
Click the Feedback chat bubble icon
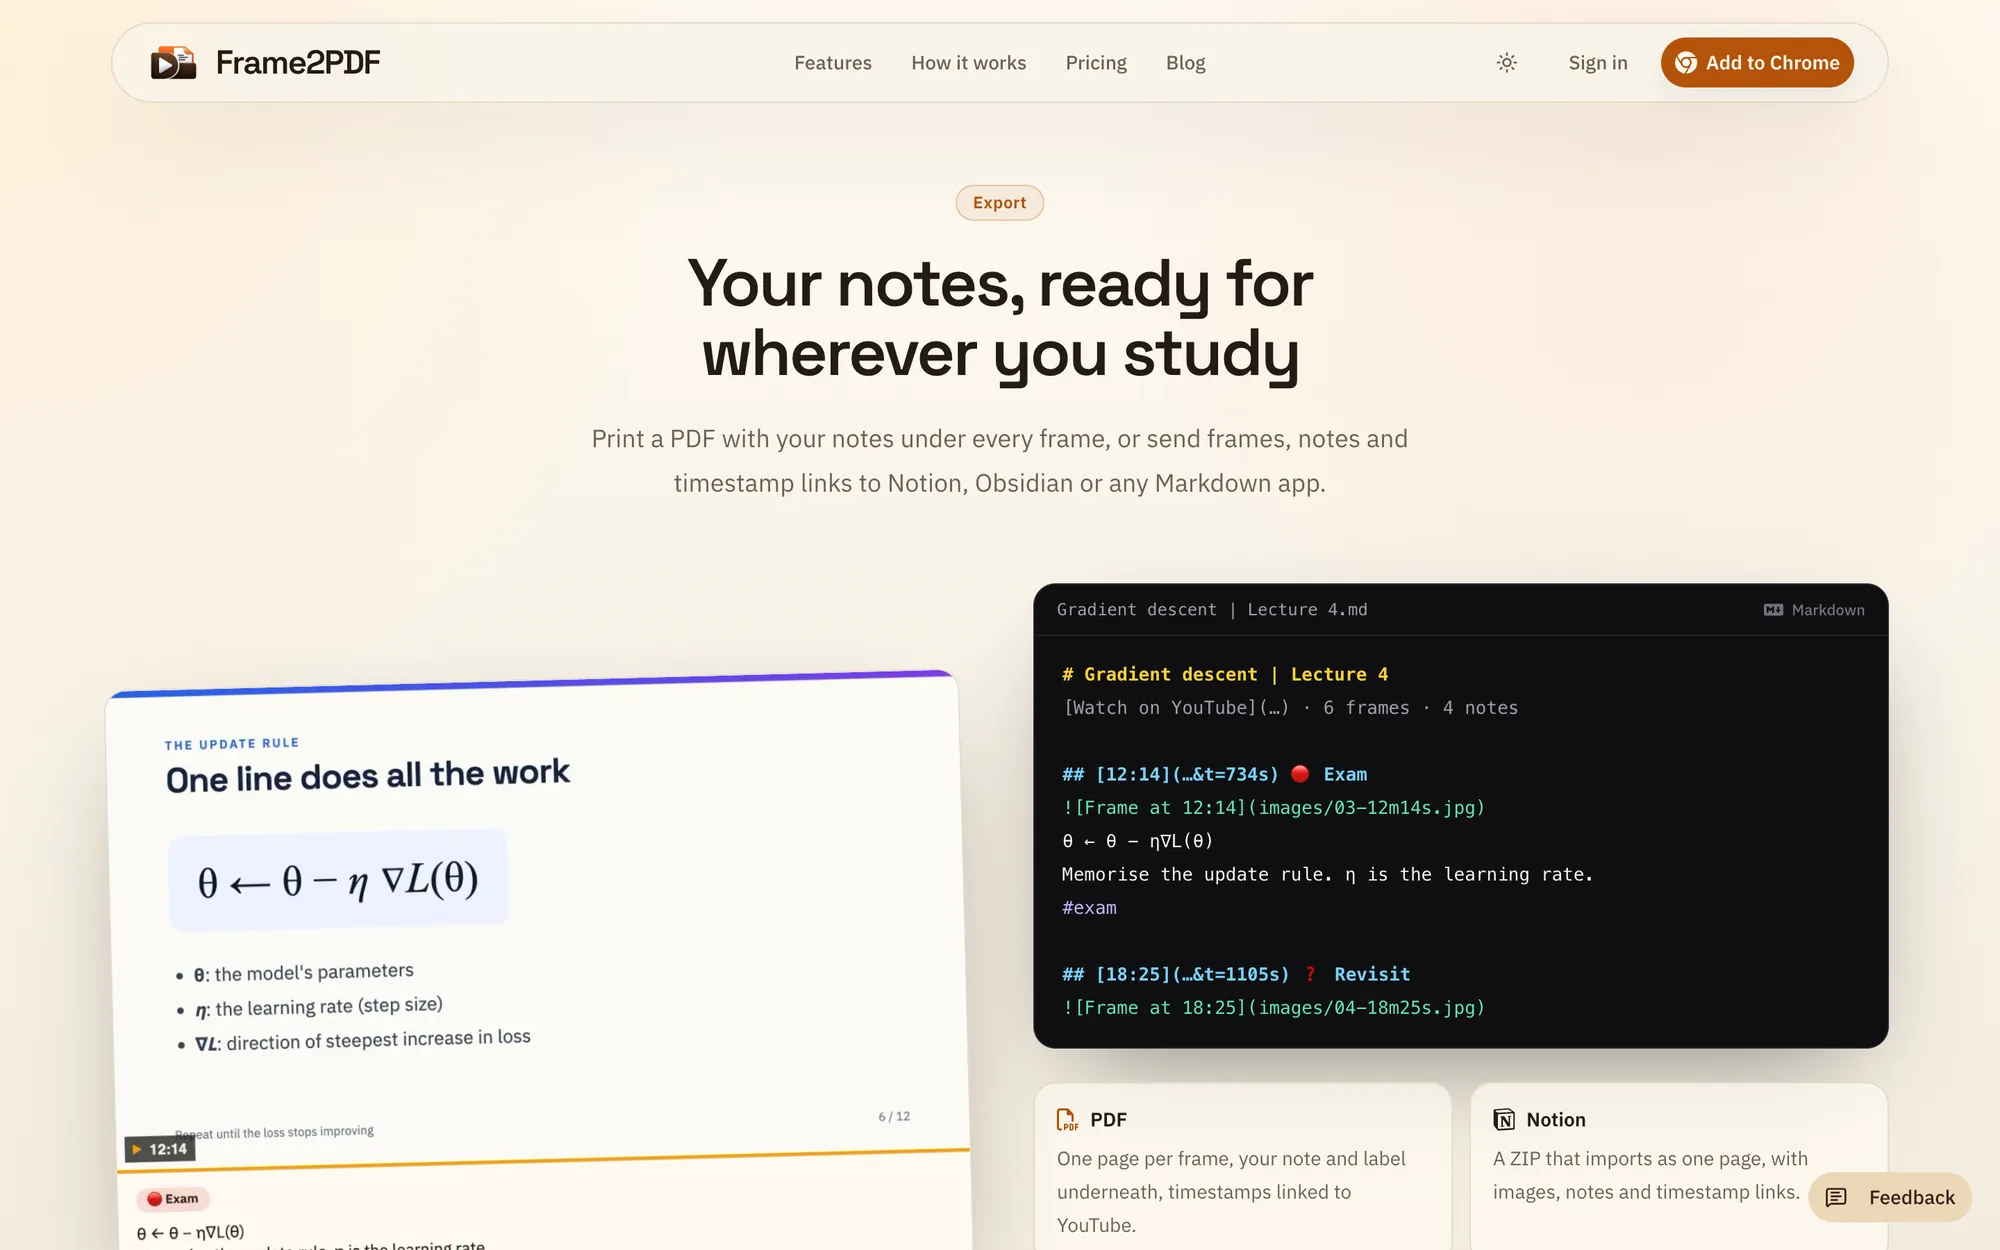1836,1198
